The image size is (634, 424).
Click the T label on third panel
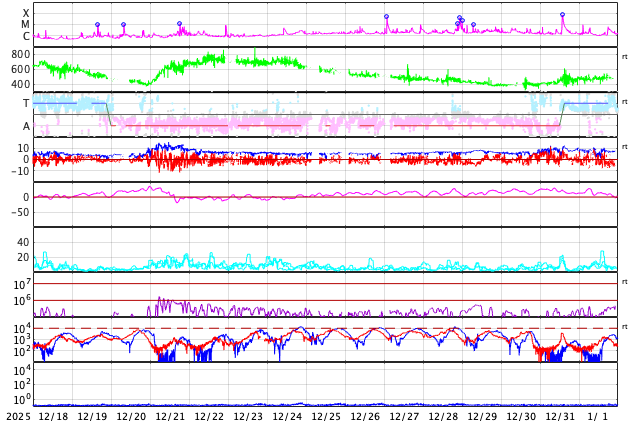[26, 103]
